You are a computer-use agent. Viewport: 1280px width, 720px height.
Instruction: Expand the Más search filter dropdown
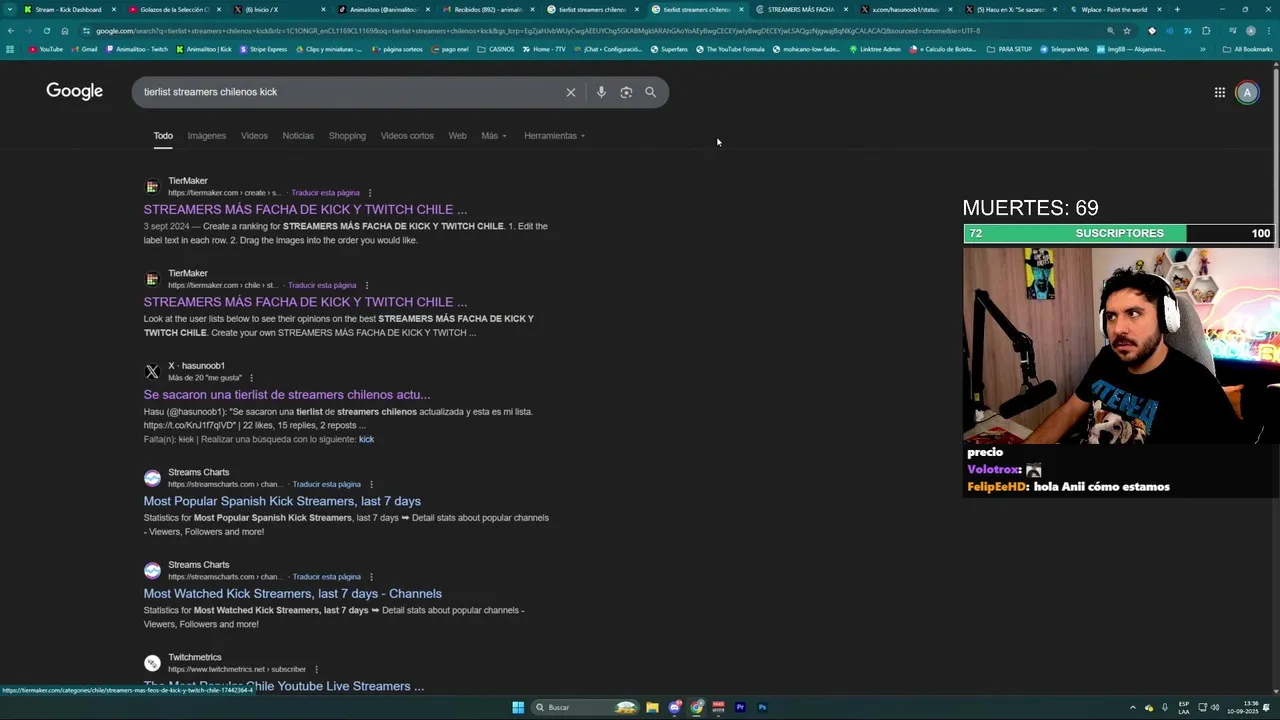[x=494, y=136]
